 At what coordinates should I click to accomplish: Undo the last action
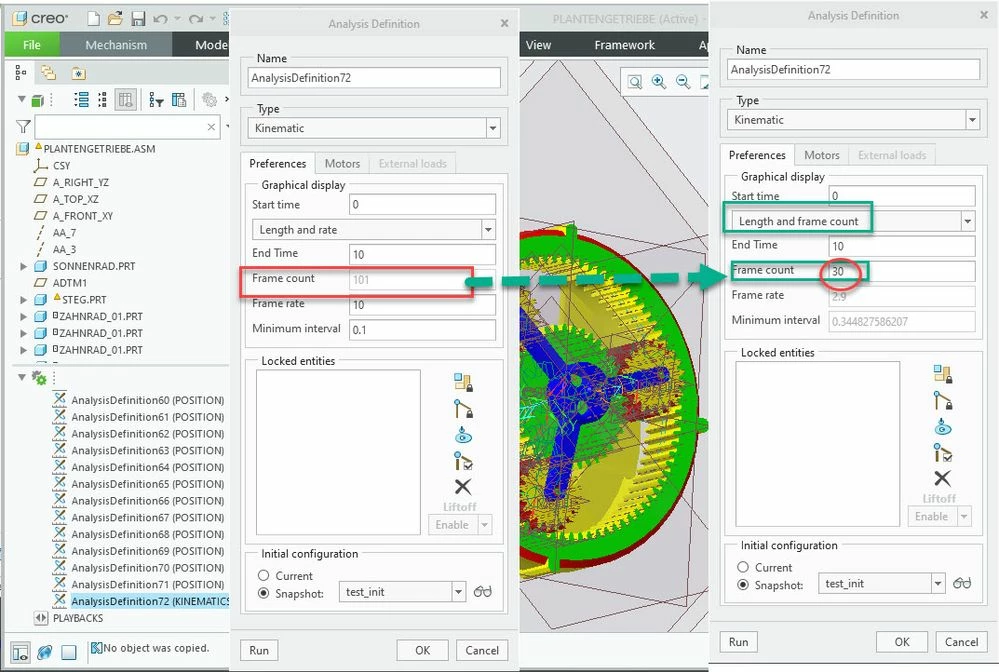161,19
